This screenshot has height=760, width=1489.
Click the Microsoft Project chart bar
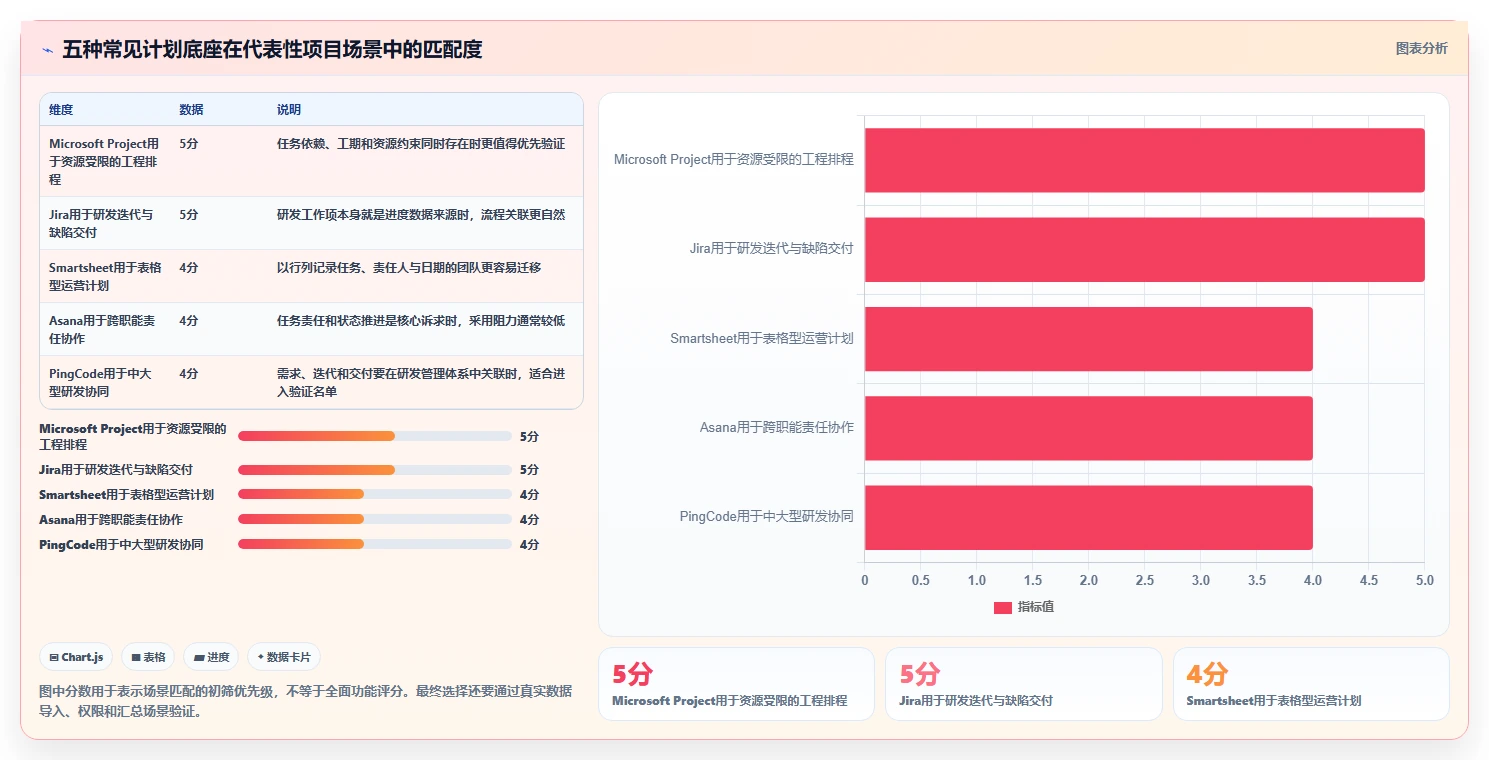(x=1145, y=160)
